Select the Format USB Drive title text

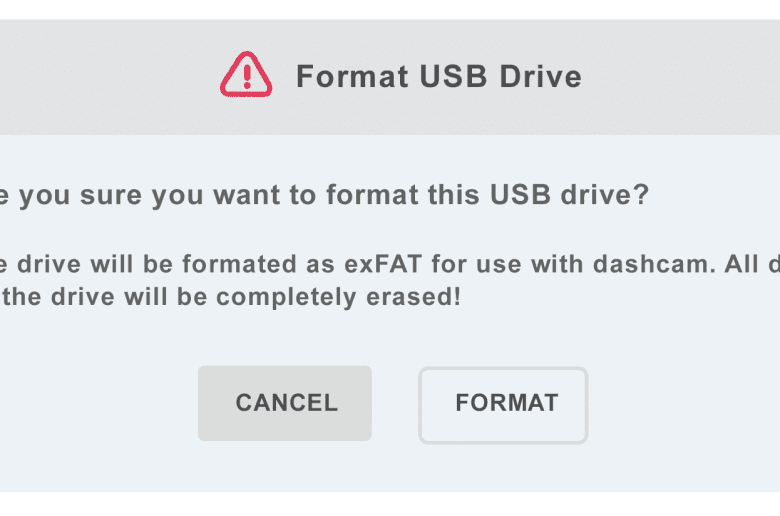(x=439, y=77)
